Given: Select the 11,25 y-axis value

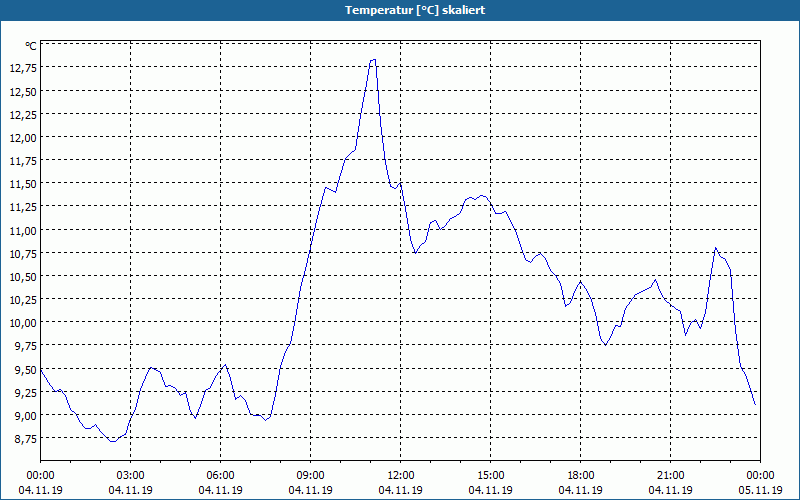Looking at the screenshot, I should 23,207.
